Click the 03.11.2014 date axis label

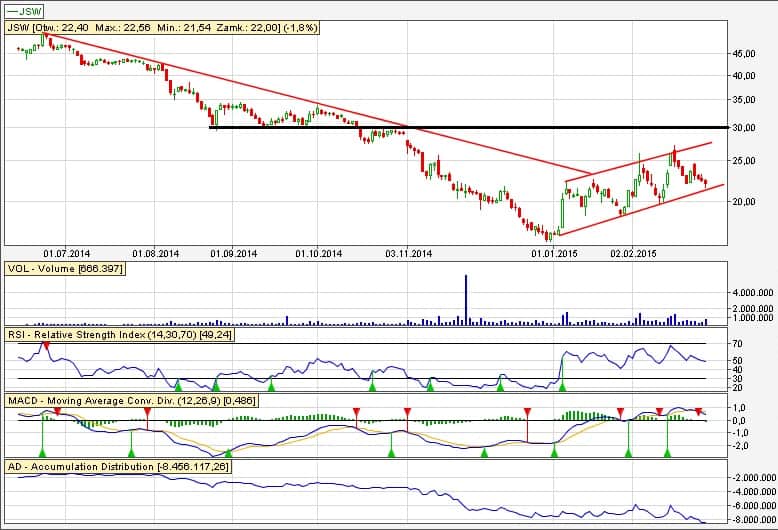tap(408, 254)
